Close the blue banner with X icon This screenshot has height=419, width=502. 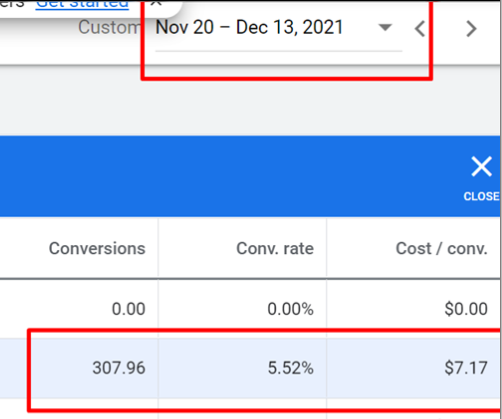coord(481,166)
